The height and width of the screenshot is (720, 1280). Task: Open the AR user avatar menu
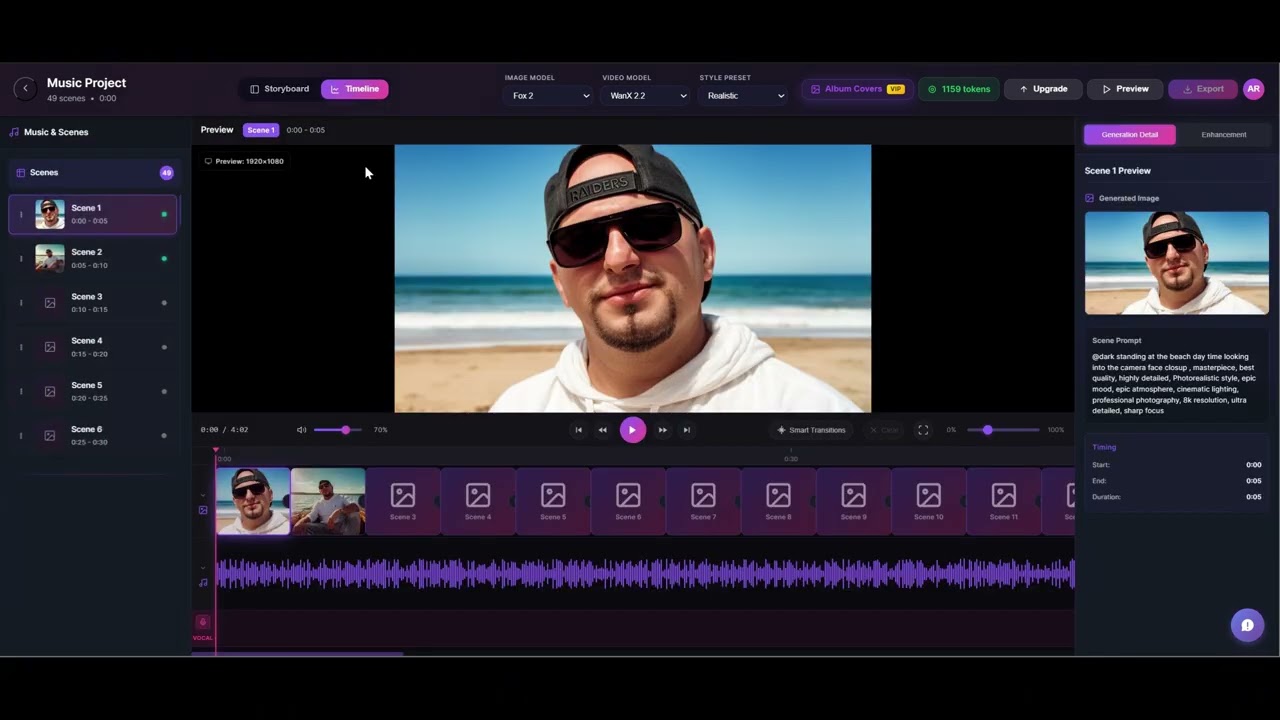point(1253,89)
